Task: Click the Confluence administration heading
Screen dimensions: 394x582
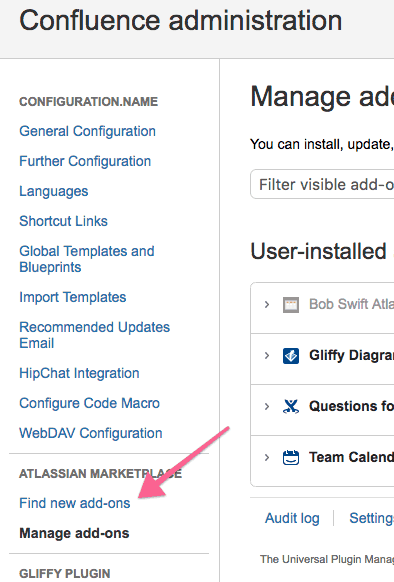Action: coord(180,20)
